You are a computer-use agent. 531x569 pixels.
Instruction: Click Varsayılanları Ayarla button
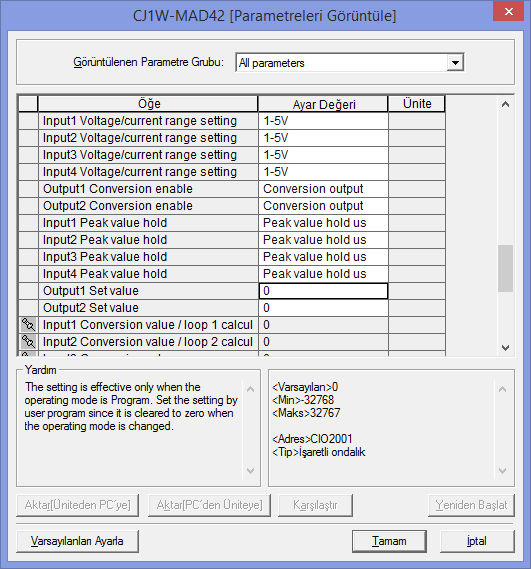77,541
